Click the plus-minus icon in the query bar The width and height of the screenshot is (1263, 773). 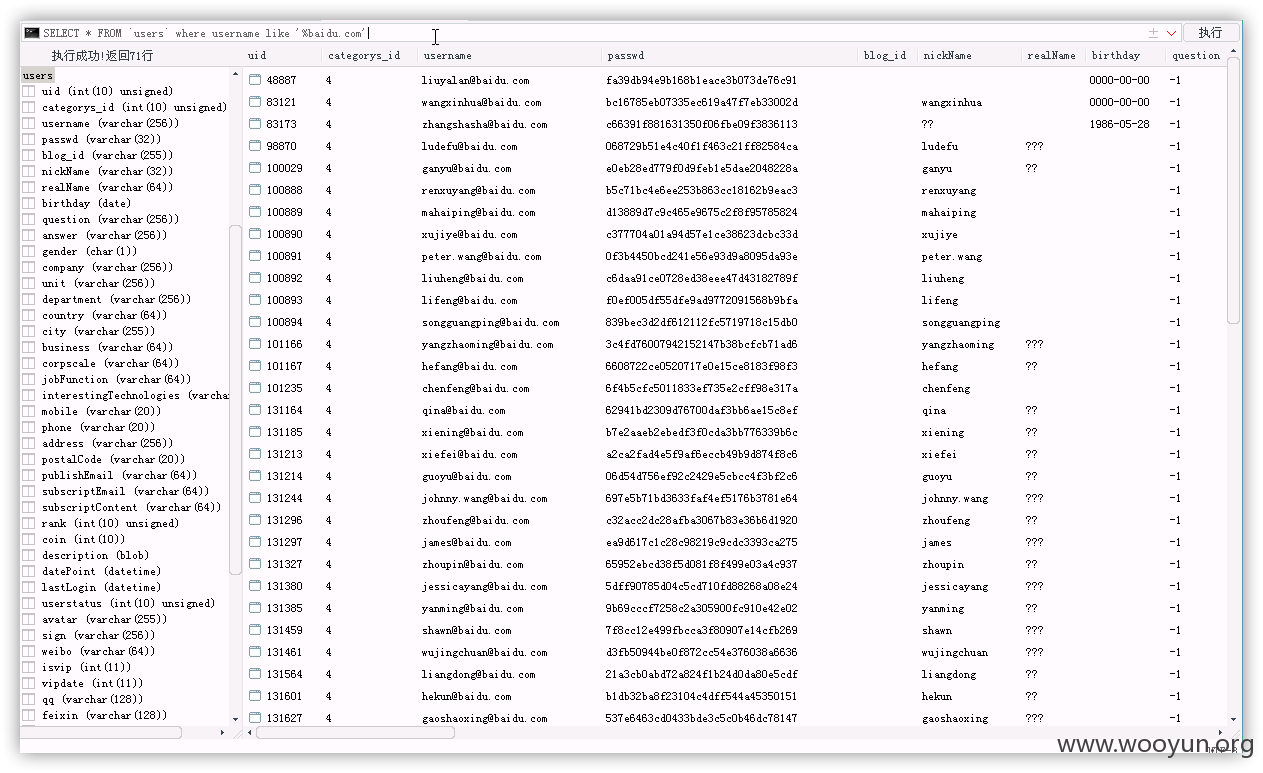click(x=1153, y=33)
